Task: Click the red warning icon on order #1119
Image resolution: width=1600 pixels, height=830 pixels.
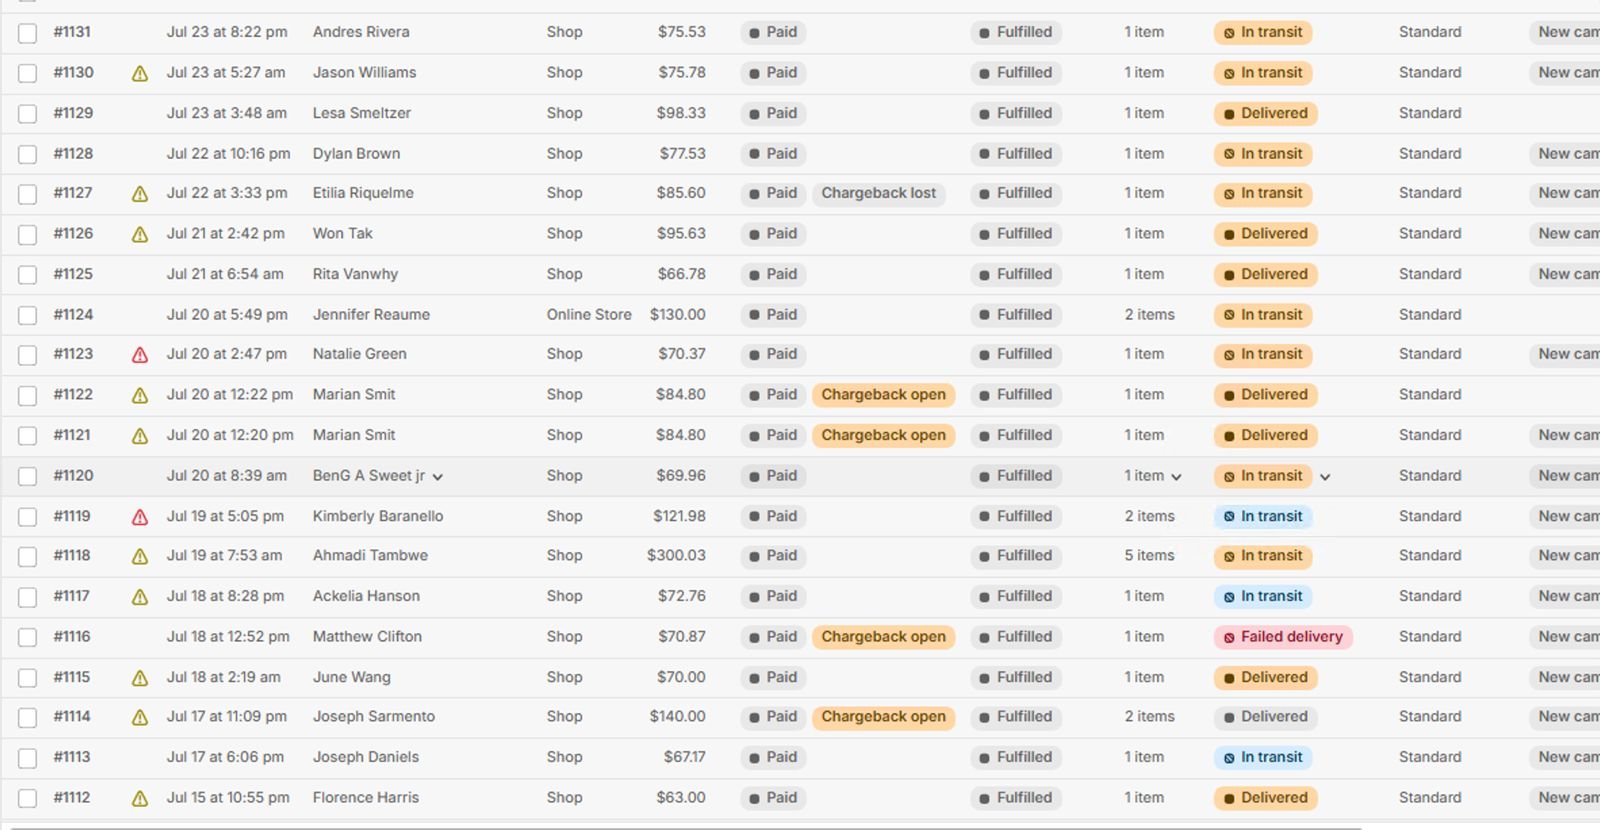Action: click(x=140, y=517)
